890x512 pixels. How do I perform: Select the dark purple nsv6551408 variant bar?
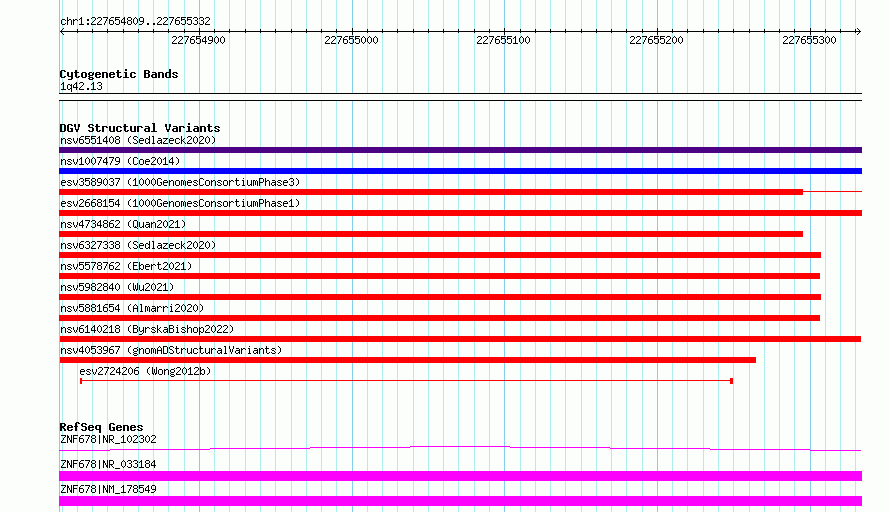460,150
